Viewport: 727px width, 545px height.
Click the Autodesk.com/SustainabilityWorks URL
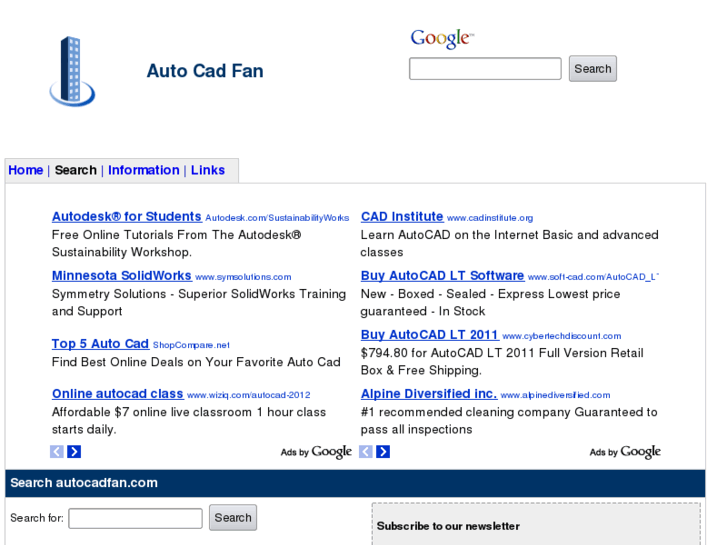tap(277, 218)
